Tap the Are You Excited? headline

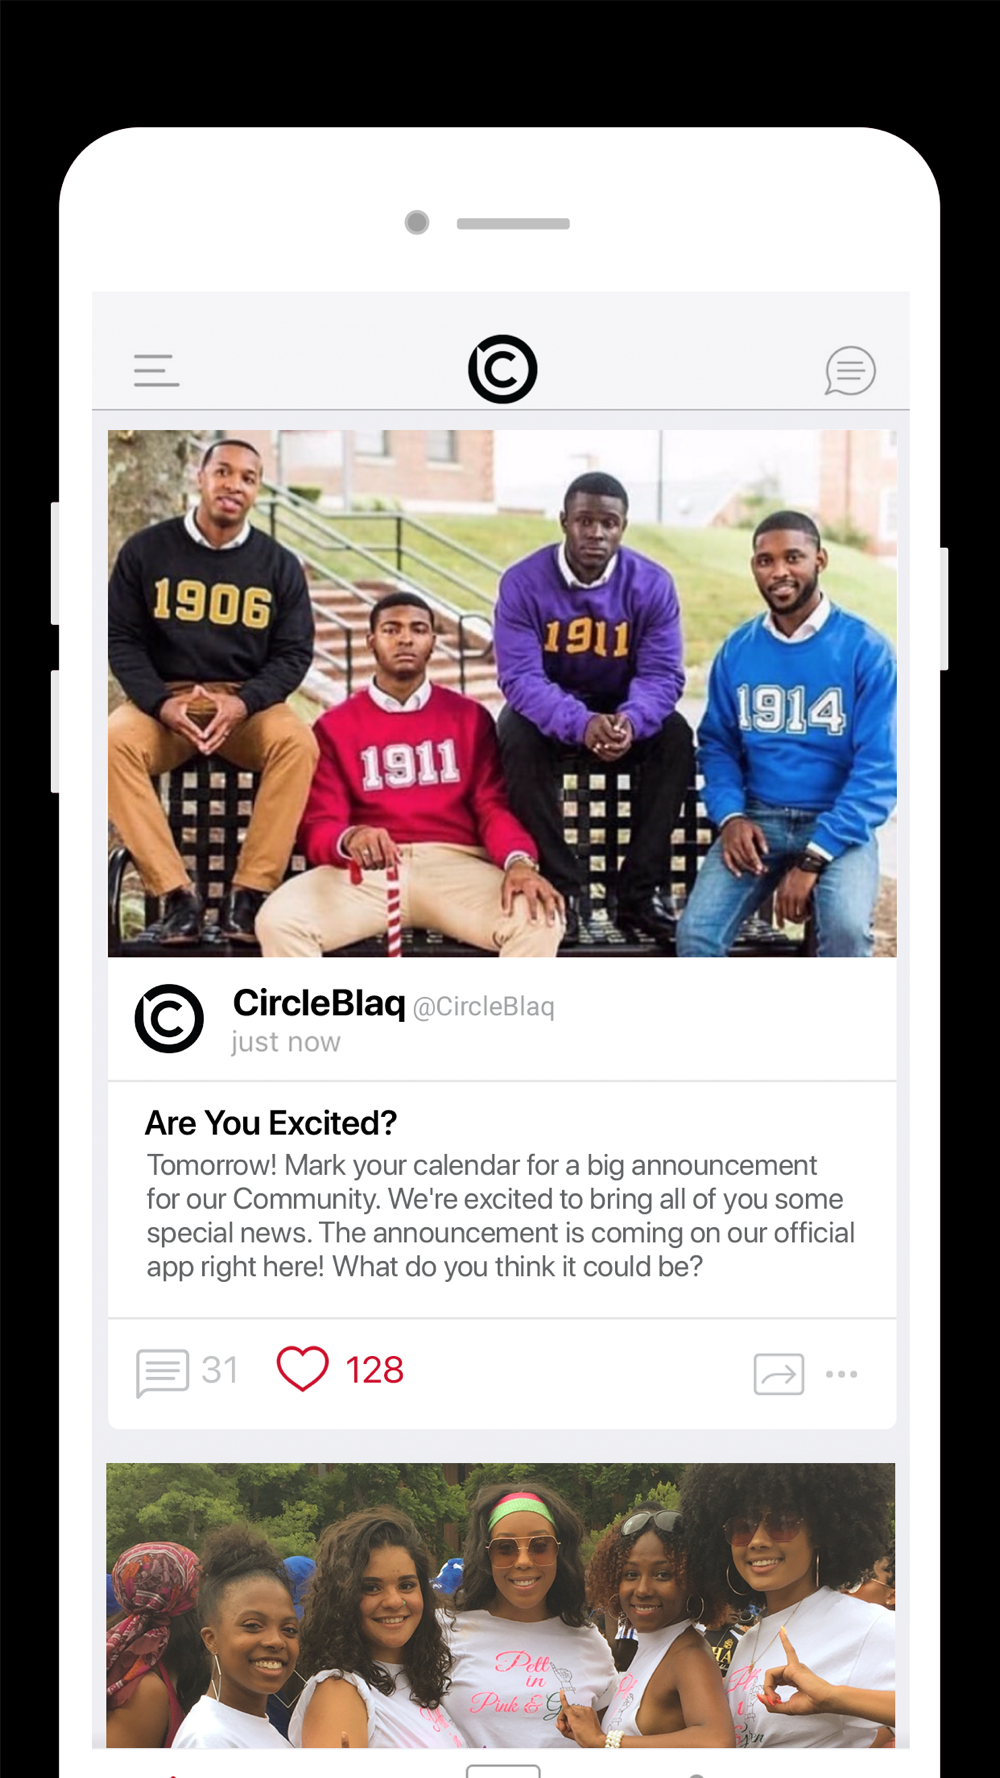[x=271, y=1123]
